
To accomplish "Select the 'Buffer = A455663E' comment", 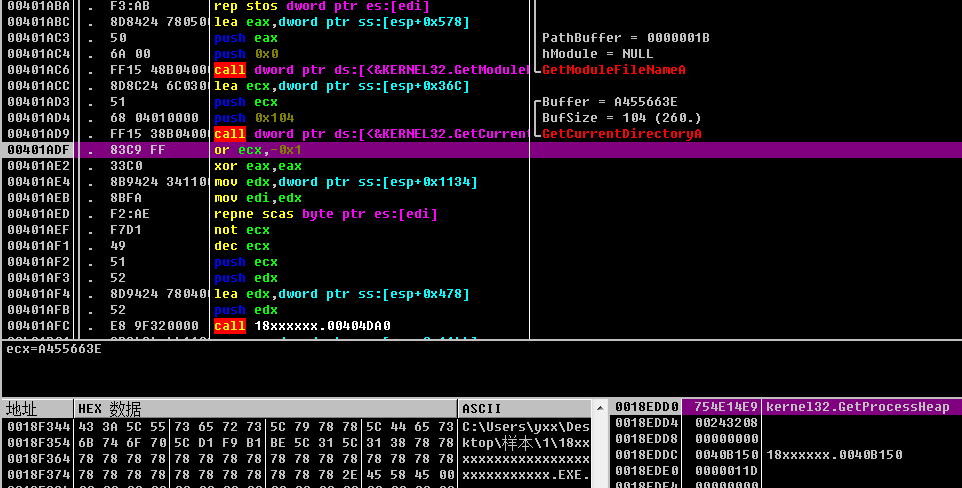I will 610,102.
